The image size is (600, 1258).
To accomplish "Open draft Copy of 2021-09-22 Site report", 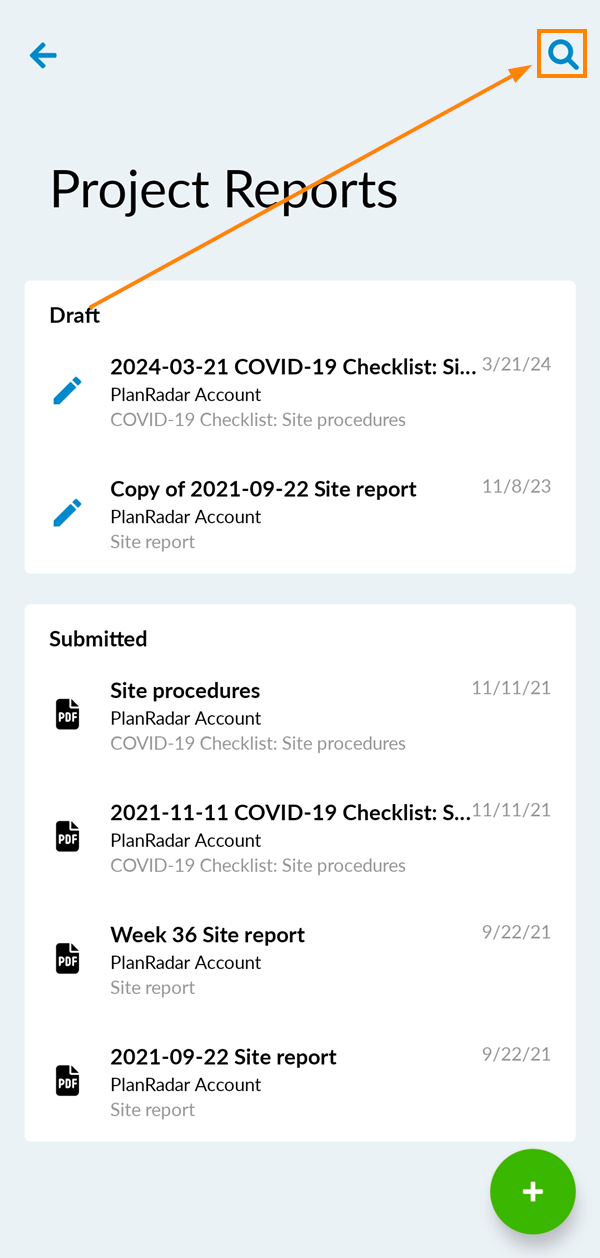I will (263, 489).
